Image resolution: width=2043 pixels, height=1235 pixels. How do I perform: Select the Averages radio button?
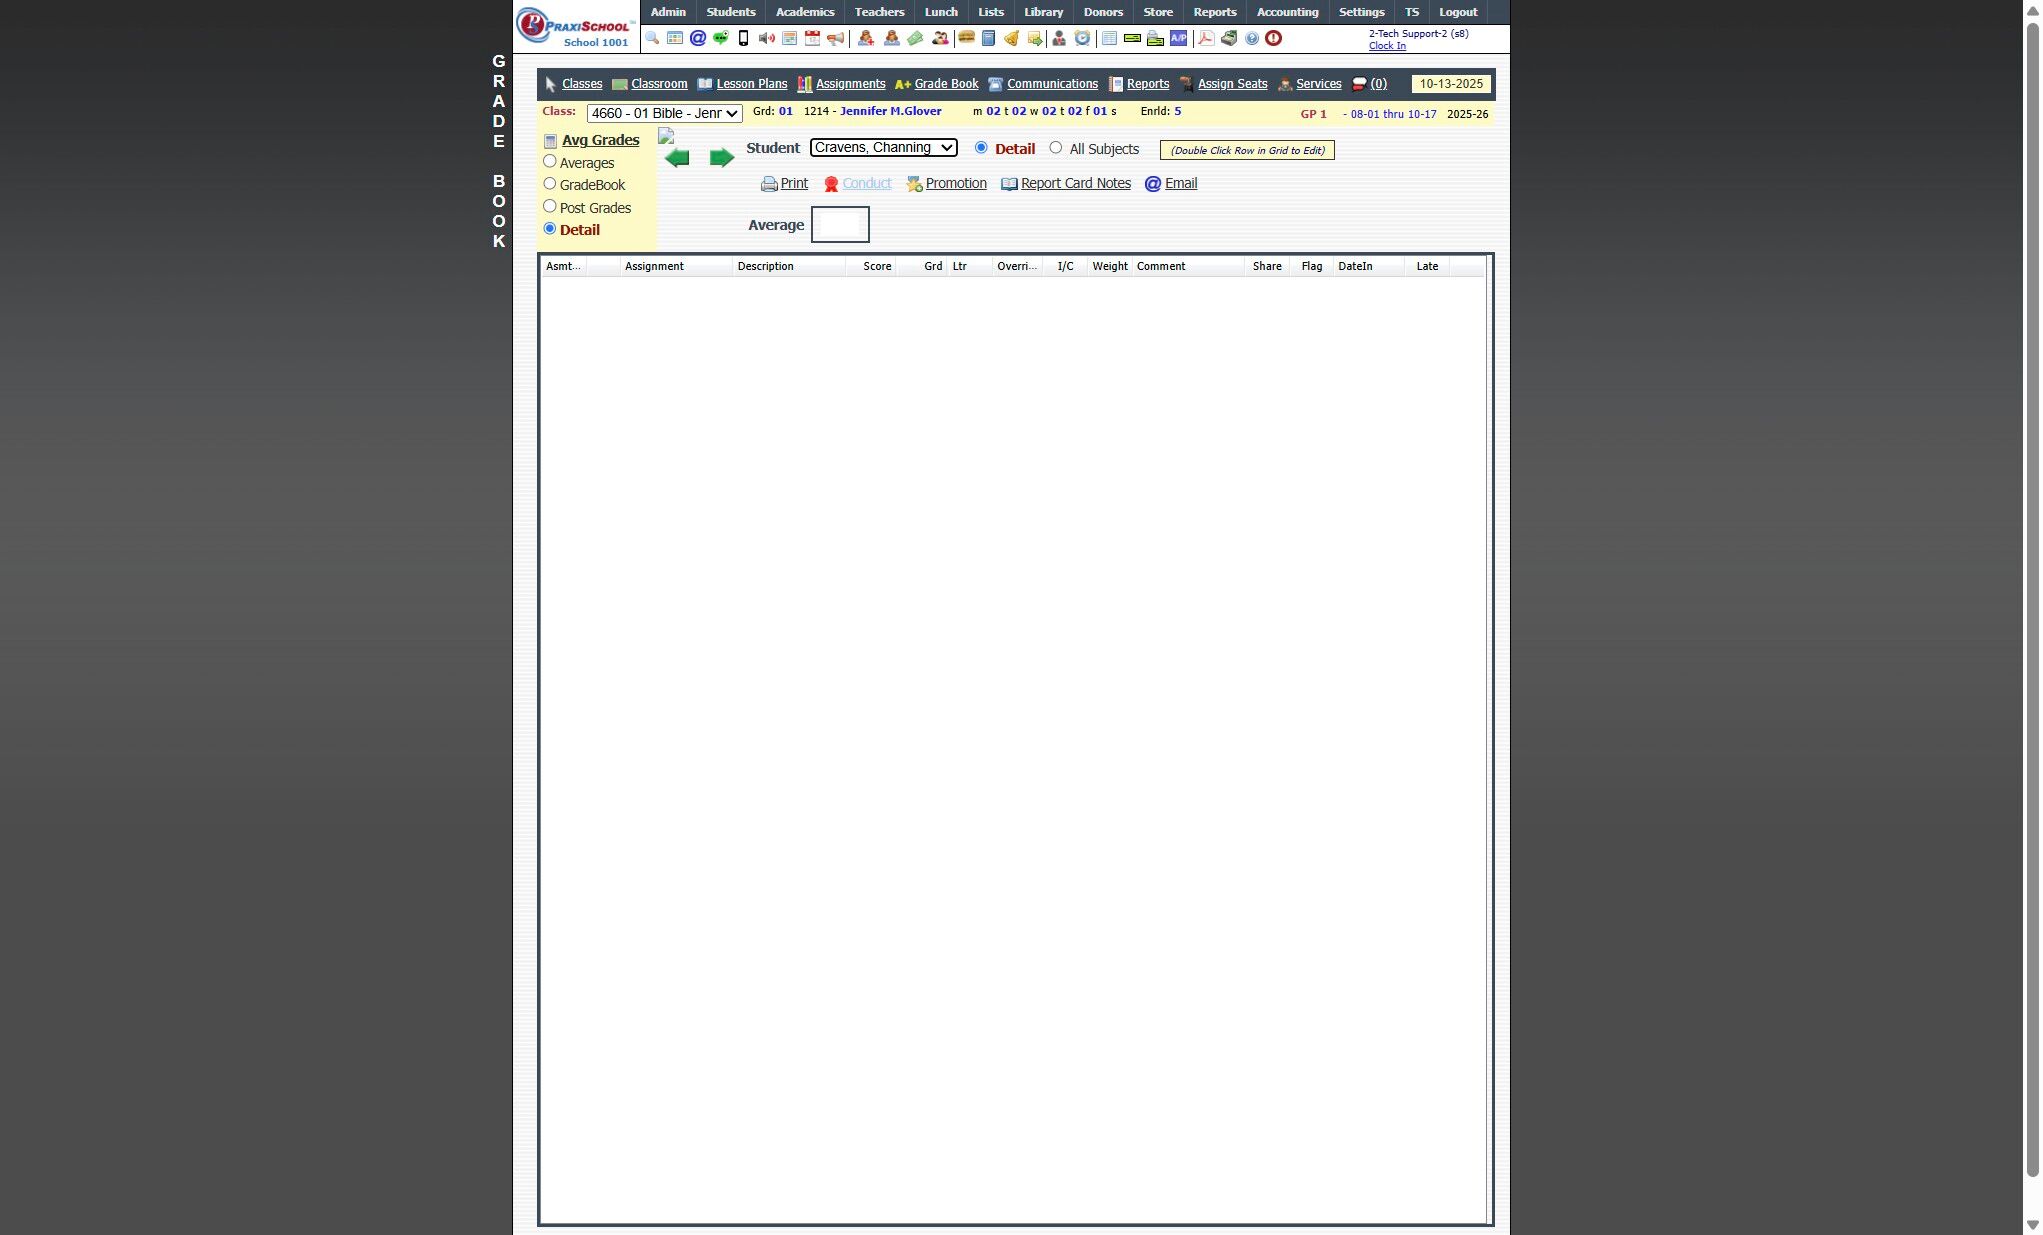coord(550,161)
